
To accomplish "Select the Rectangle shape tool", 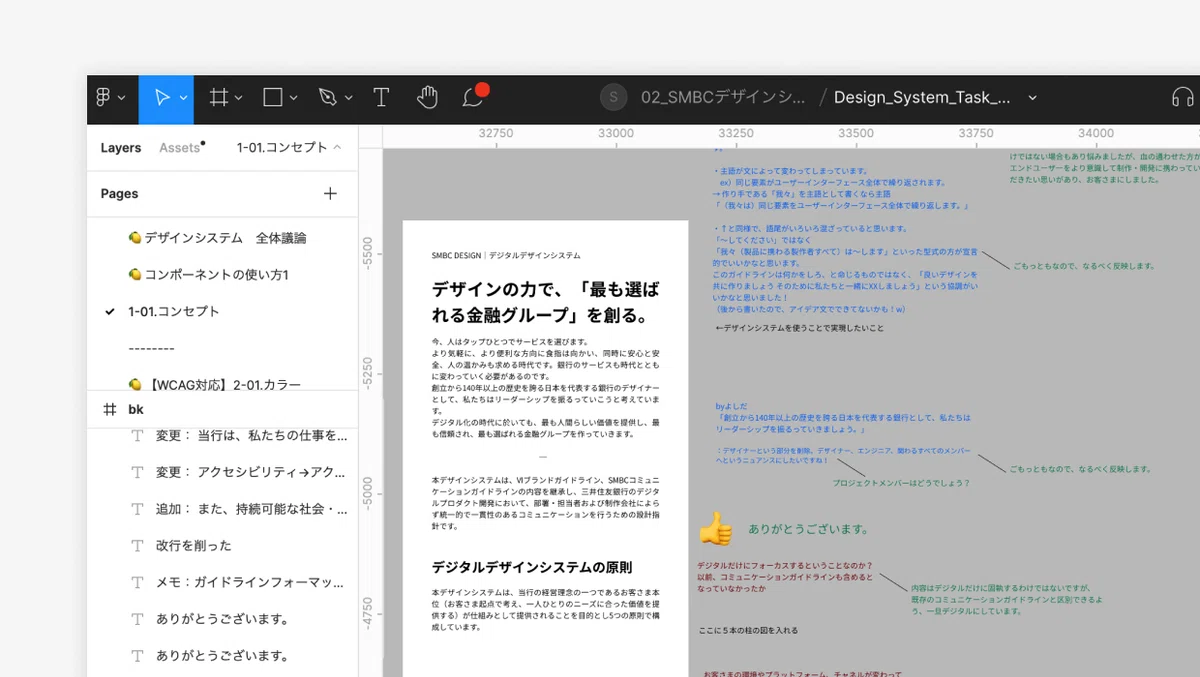I will coord(272,97).
